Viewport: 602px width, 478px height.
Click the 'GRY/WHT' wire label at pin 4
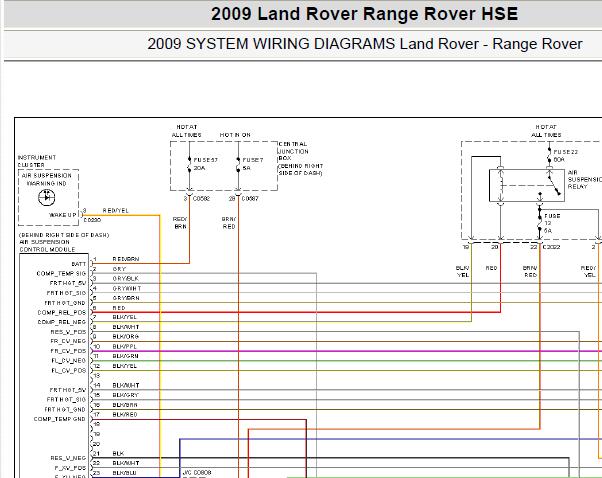pyautogui.click(x=127, y=288)
